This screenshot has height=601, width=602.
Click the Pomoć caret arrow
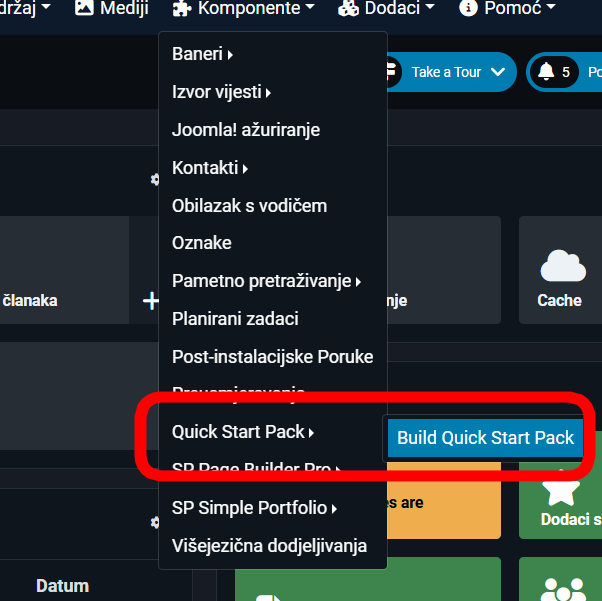551,7
